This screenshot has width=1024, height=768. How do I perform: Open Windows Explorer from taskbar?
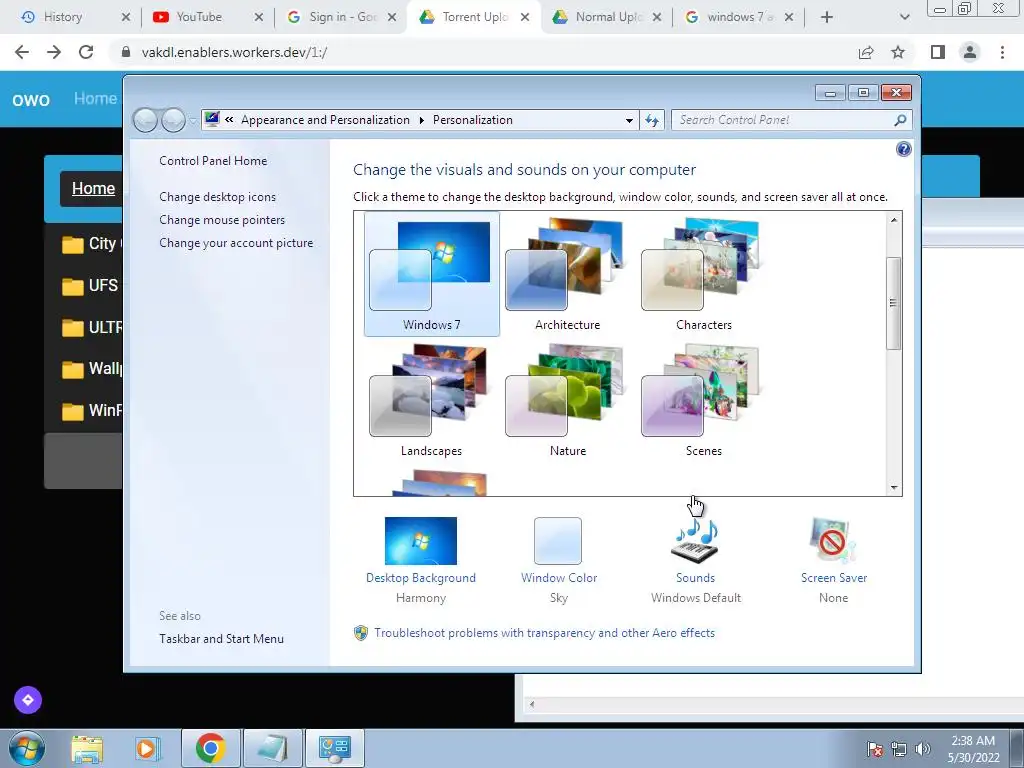tap(87, 748)
